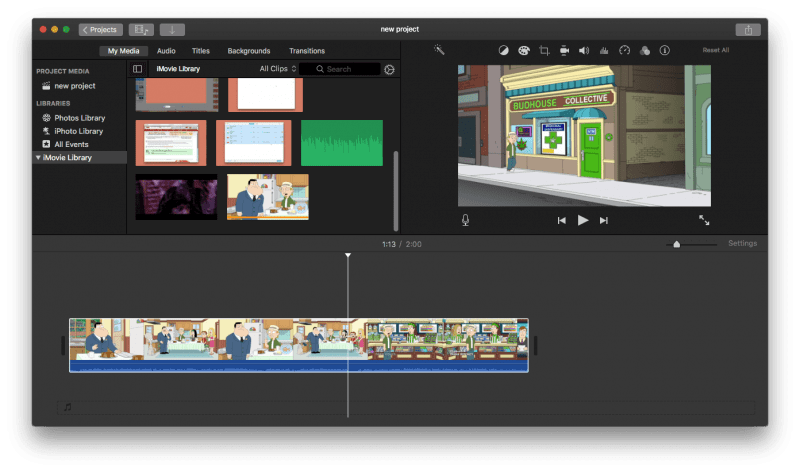Click the magic wand auto-enhance icon
800x472 pixels.
point(438,50)
